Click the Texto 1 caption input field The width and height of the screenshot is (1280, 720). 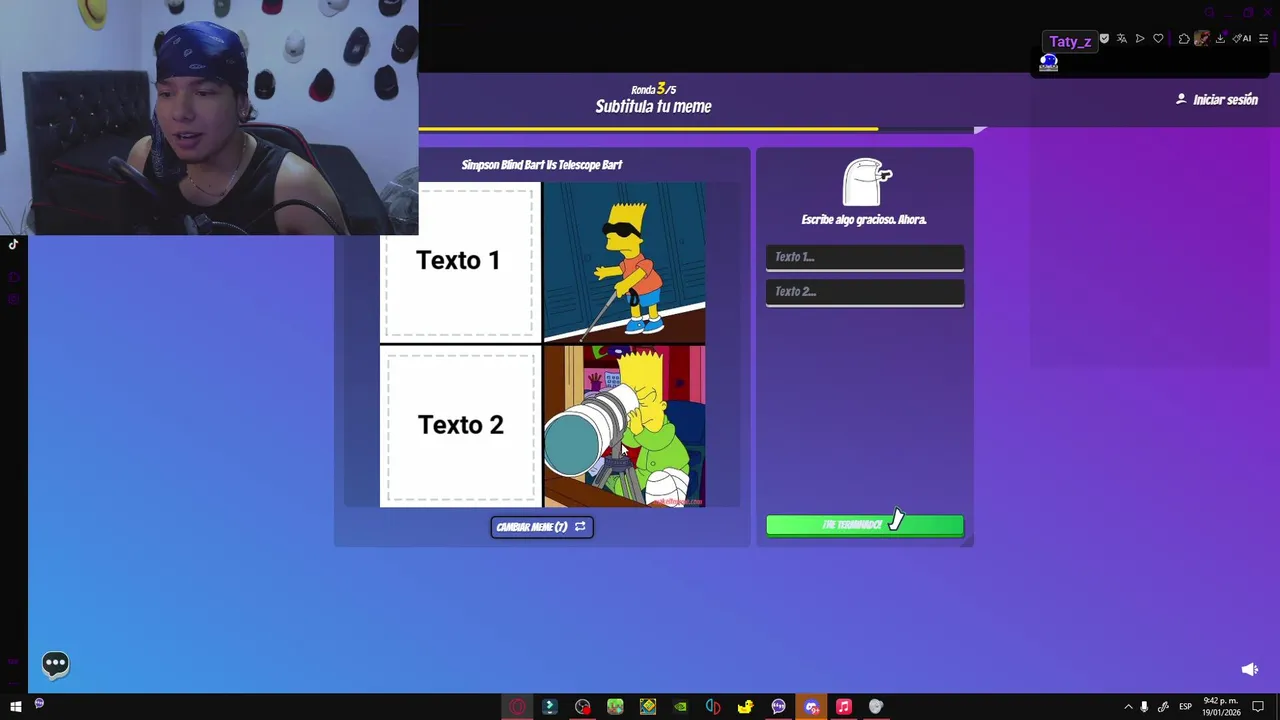pos(865,257)
